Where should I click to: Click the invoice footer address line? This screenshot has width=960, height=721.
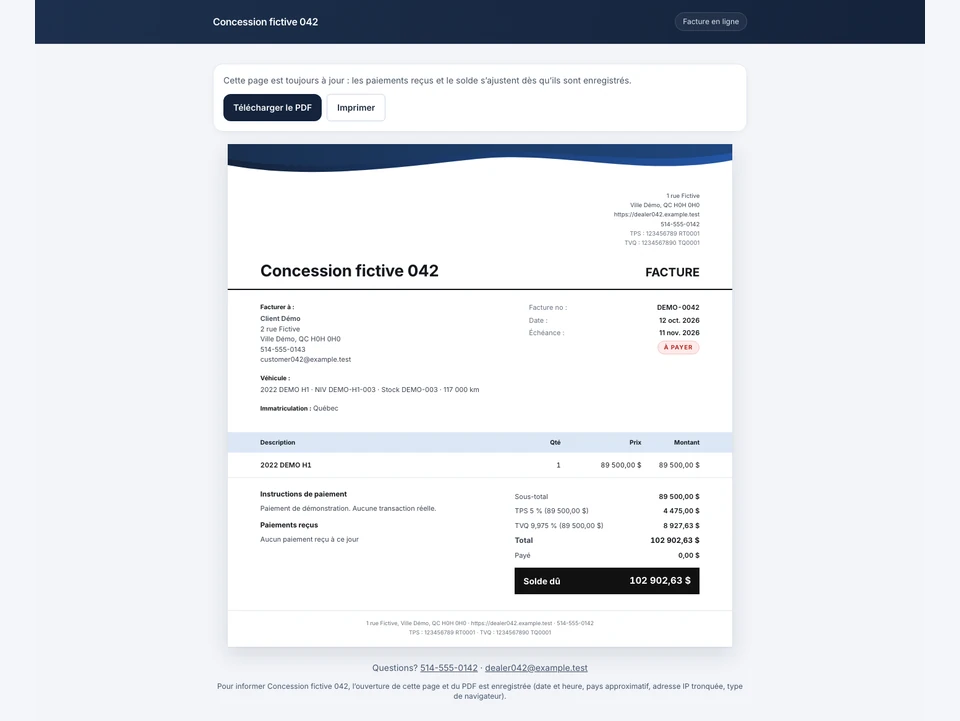pos(479,623)
